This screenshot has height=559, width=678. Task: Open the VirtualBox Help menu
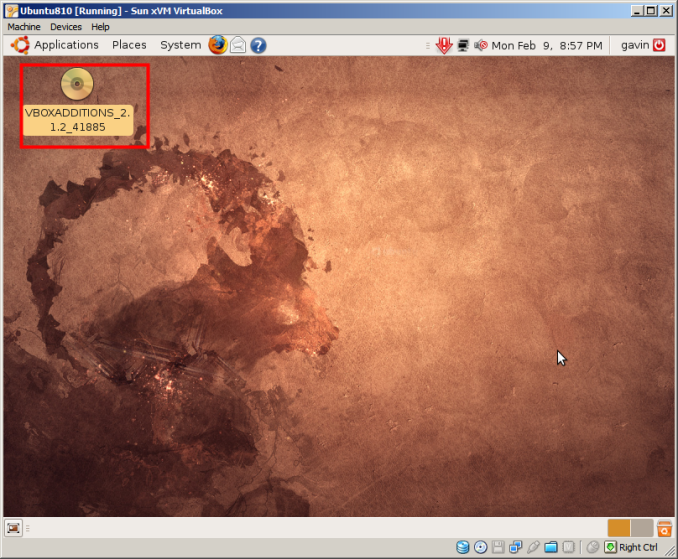[x=100, y=27]
